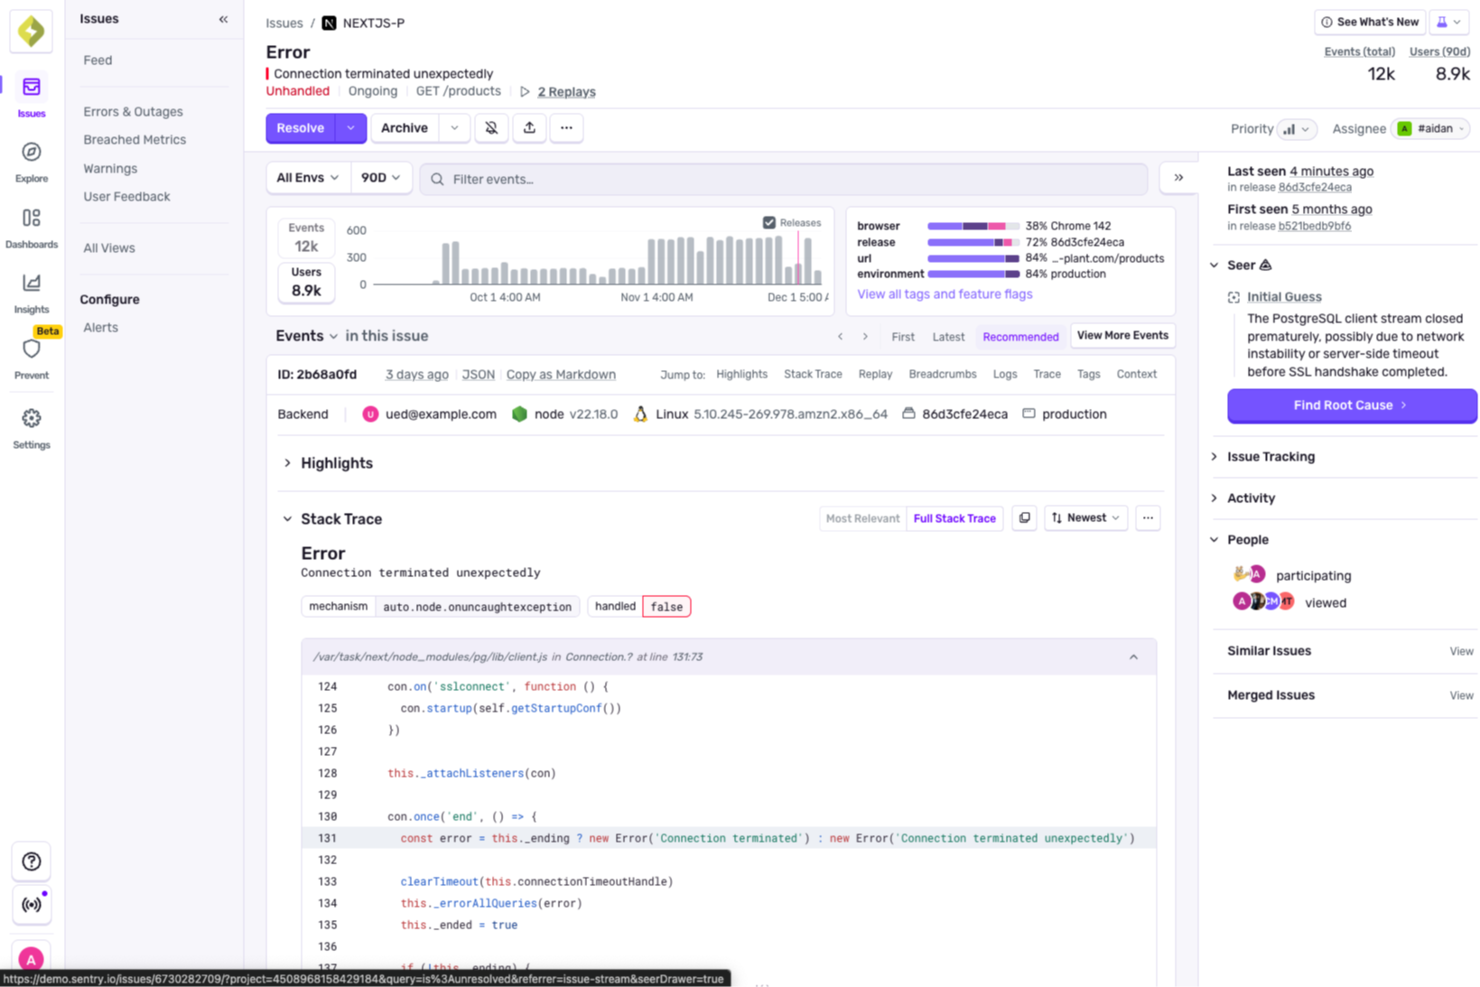
Task: Jump to the Breadcrumbs section
Action: click(x=942, y=374)
